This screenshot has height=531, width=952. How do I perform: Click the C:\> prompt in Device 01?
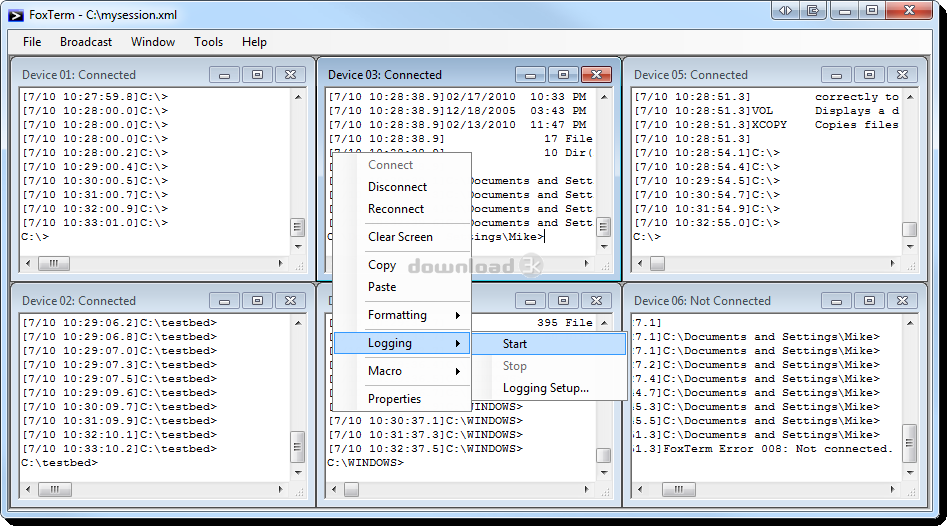pyautogui.click(x=35, y=237)
